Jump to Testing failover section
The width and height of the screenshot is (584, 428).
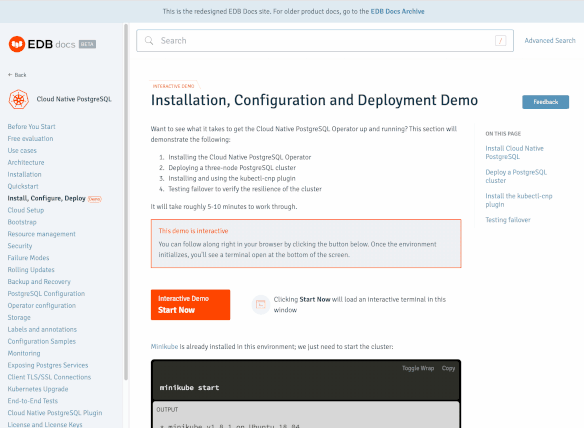(508, 220)
